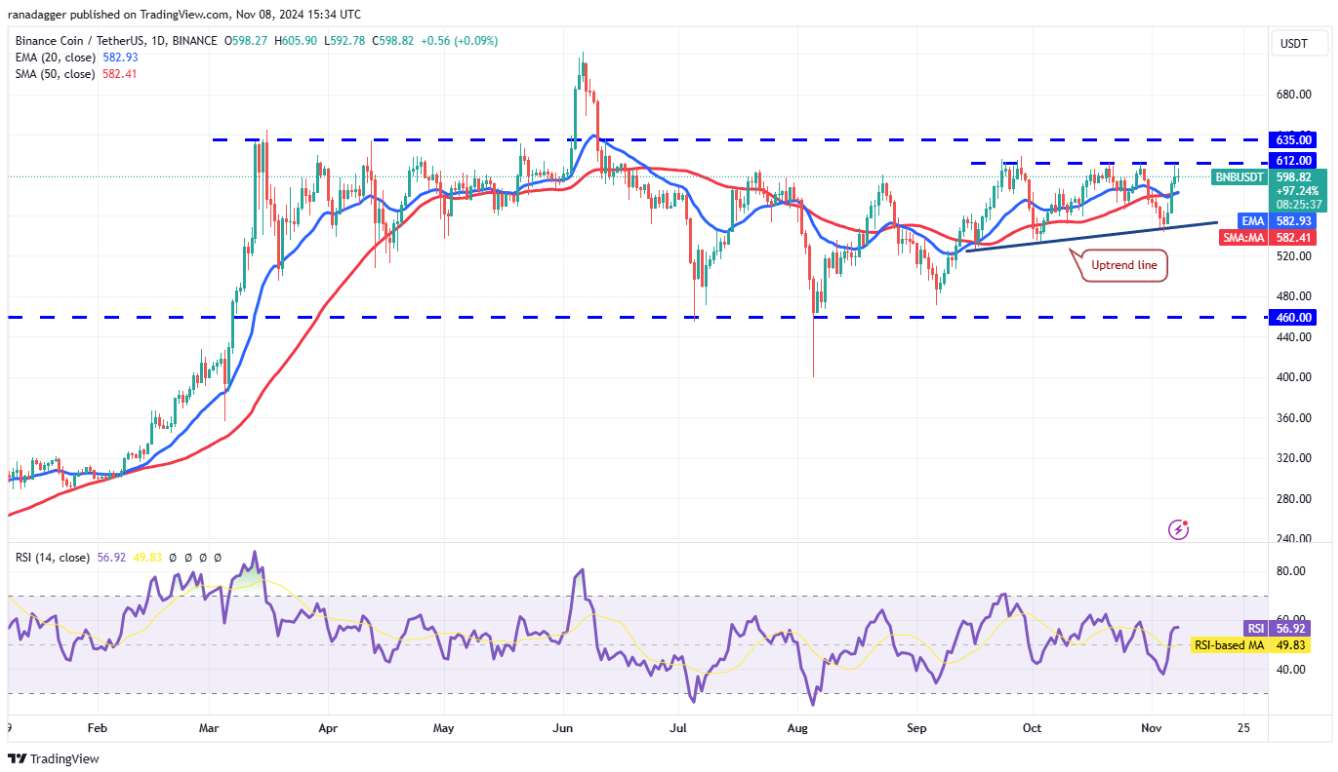This screenshot has height=772, width=1338.
Task: Click the +97.24% change label on axis
Action: pyautogui.click(x=1297, y=190)
